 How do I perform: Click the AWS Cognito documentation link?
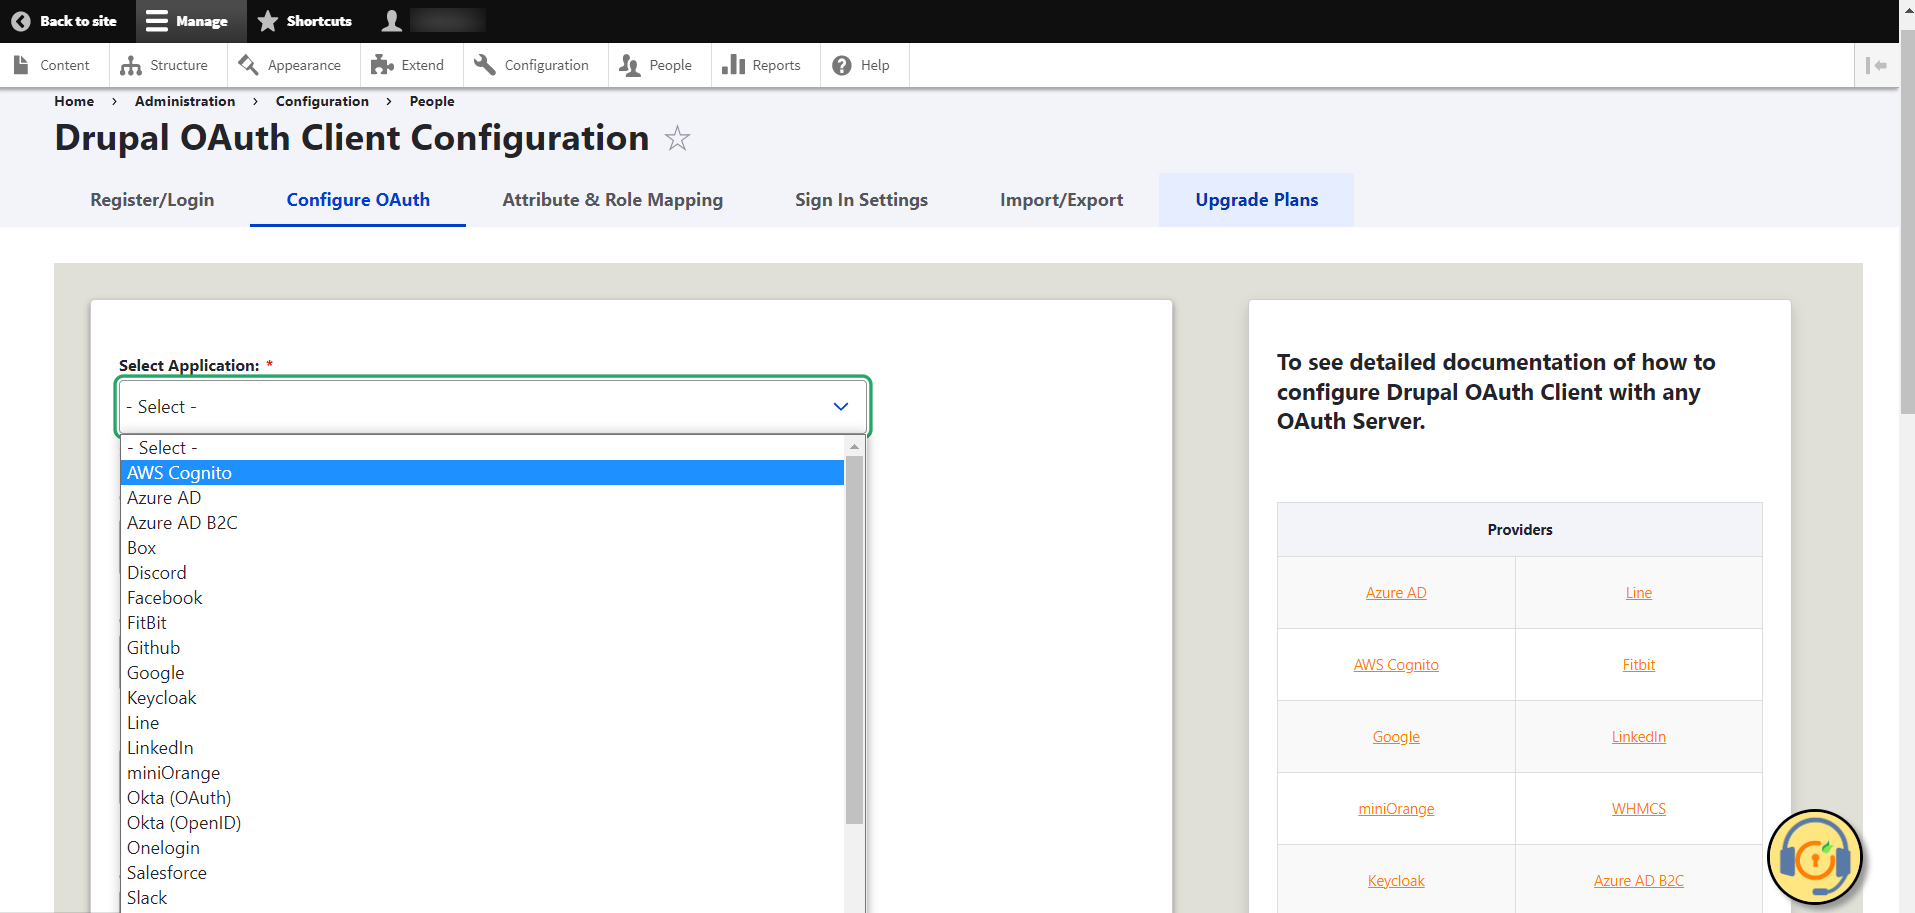point(1396,664)
